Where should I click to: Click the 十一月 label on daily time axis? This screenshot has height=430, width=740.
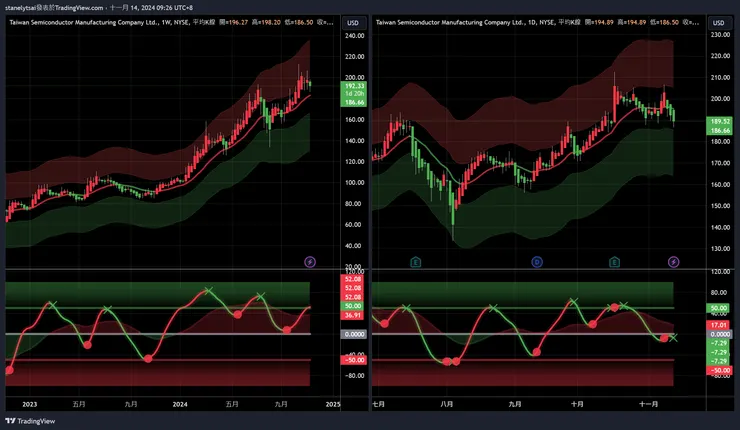click(x=648, y=404)
